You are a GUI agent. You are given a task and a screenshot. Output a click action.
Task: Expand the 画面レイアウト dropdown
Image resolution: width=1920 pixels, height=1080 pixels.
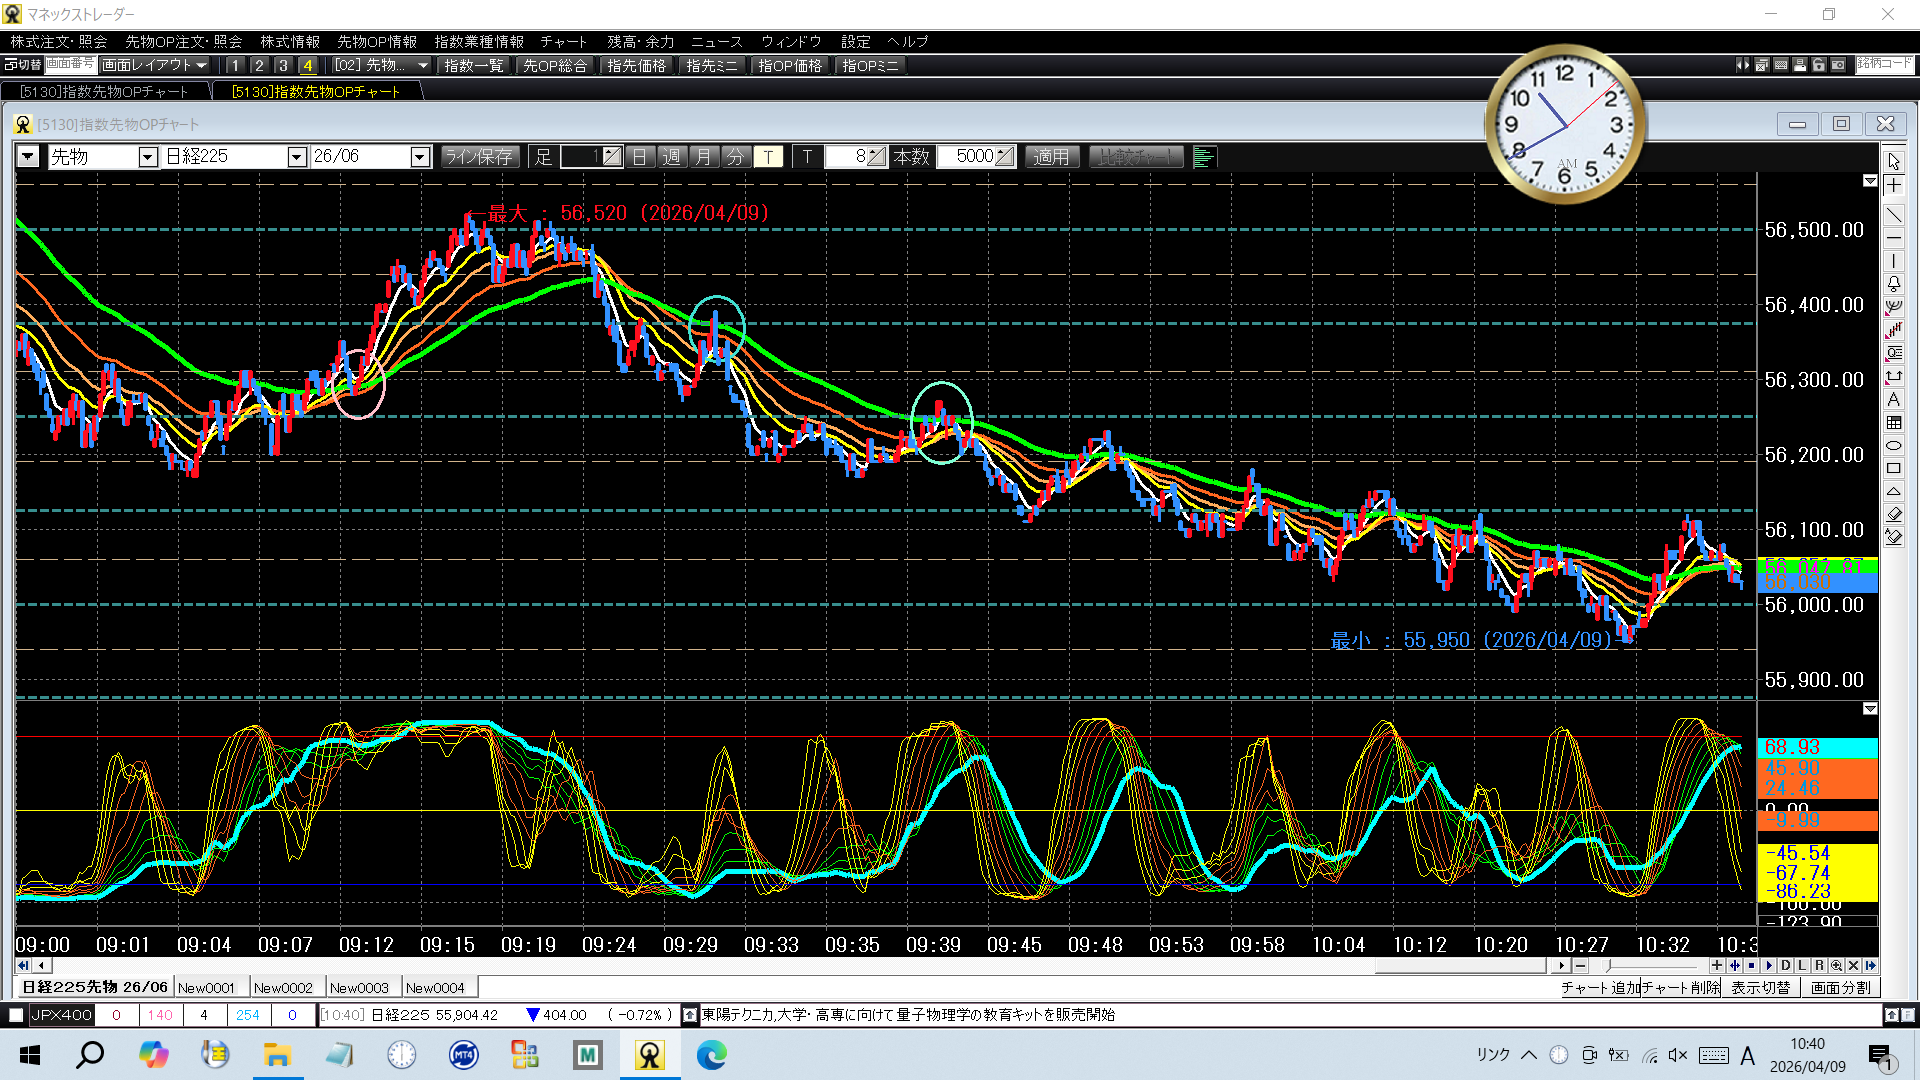coord(155,65)
